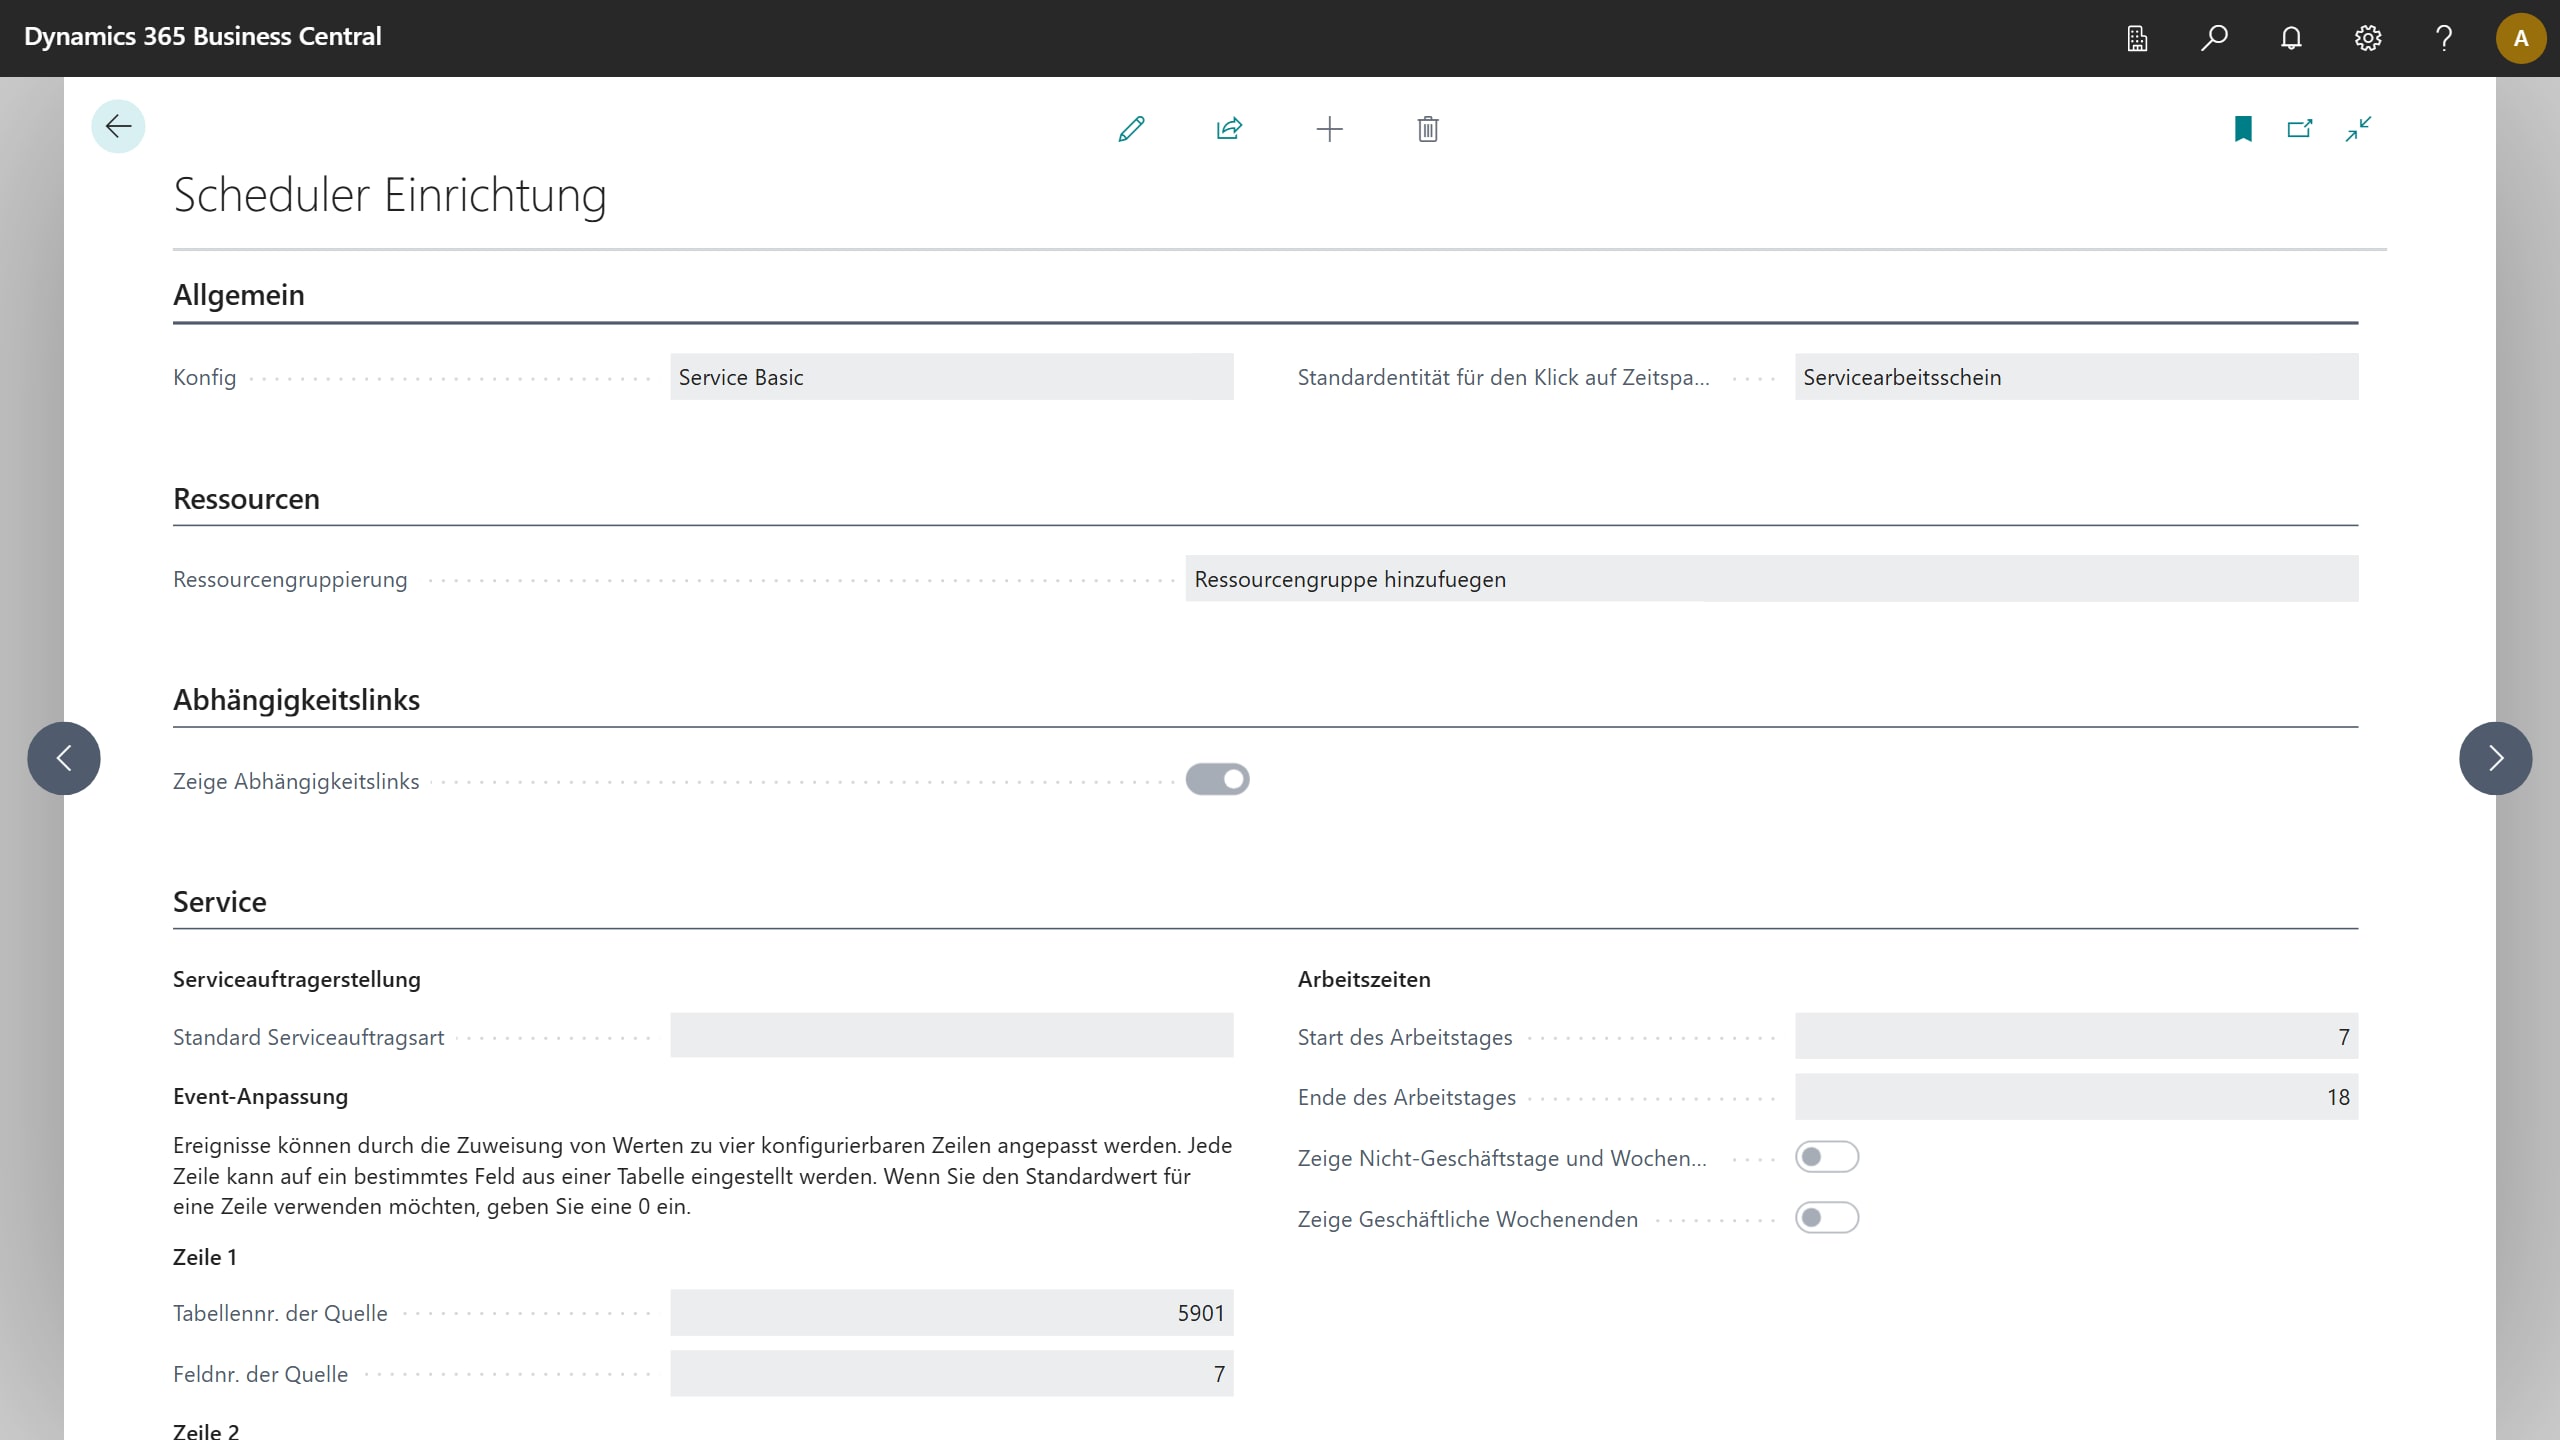The image size is (2560, 1440).
Task: Open user account avatar A
Action: [x=2521, y=38]
